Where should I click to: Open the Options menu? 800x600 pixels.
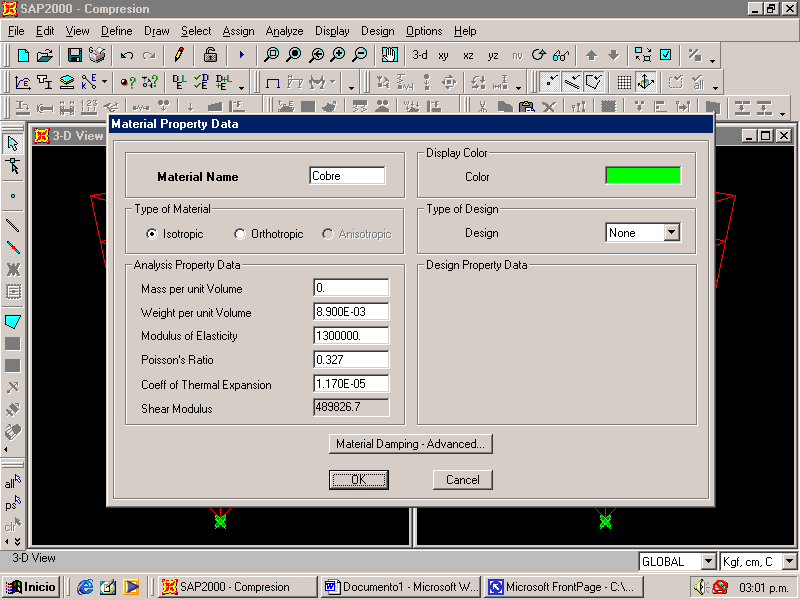pyautogui.click(x=424, y=31)
